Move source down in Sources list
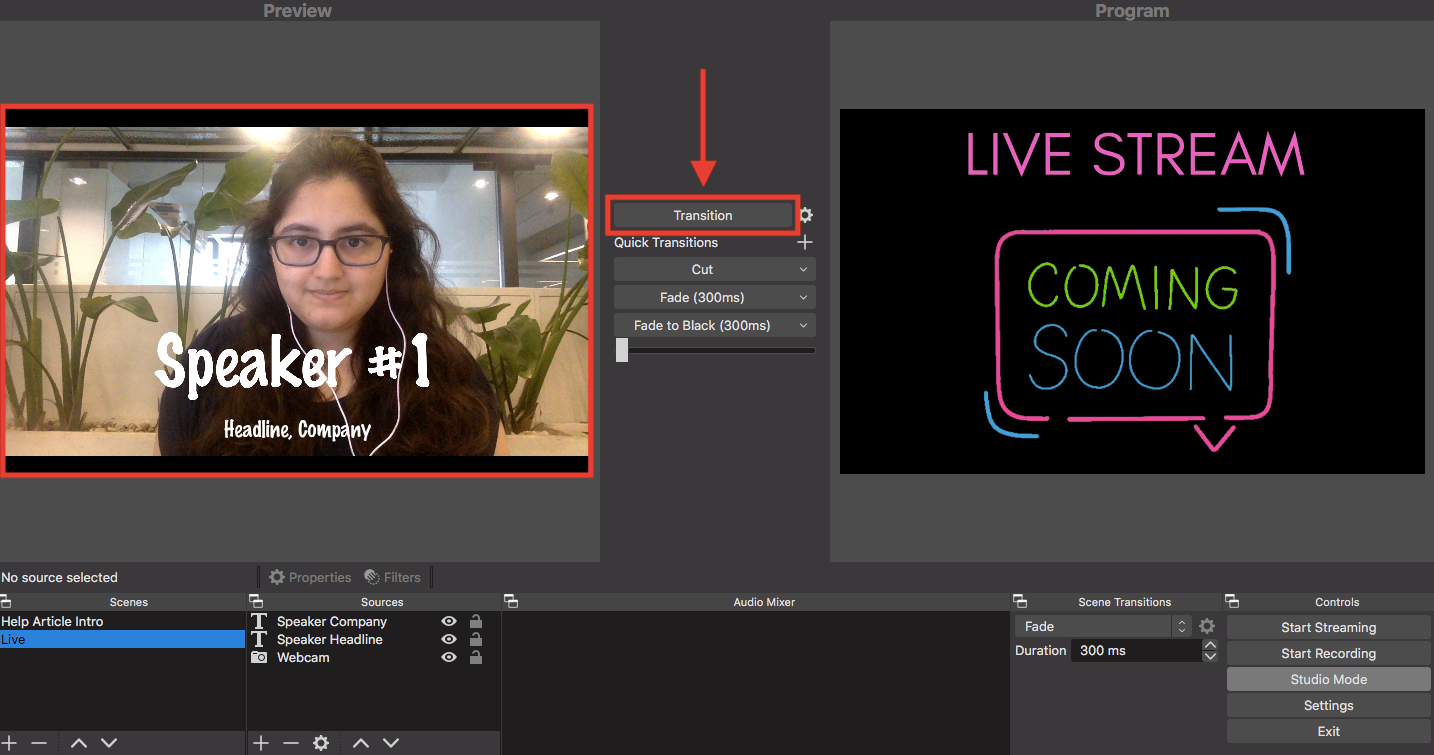Screen dimensions: 1434x755 click(391, 743)
